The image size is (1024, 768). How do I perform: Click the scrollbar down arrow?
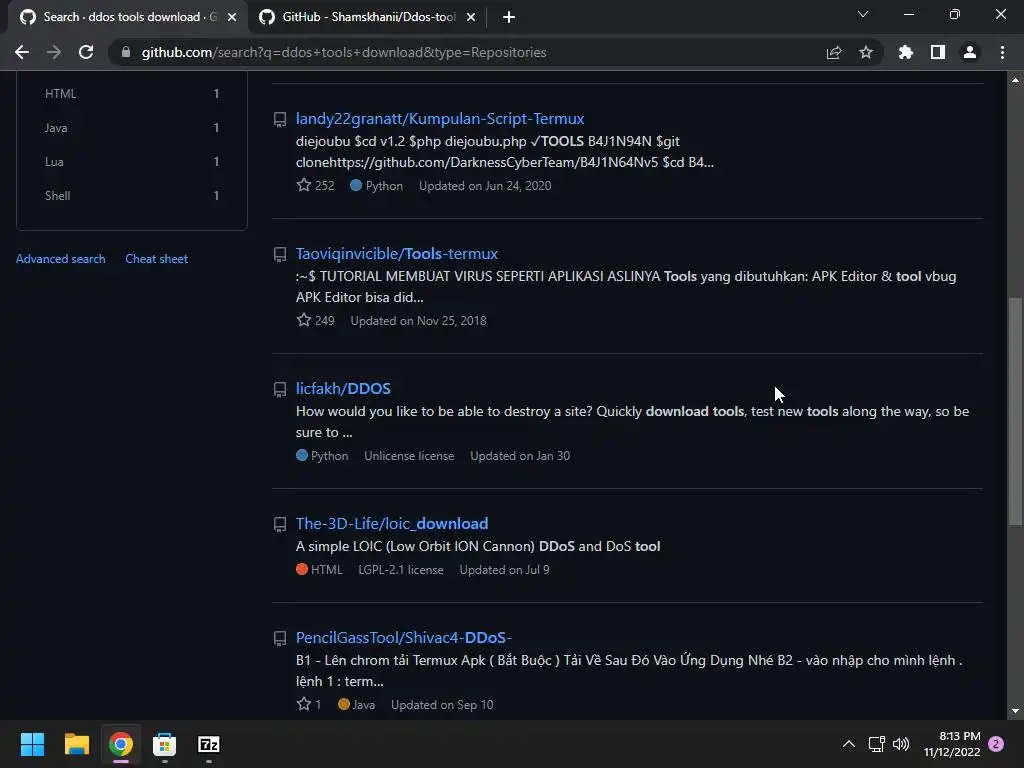pyautogui.click(x=1015, y=711)
